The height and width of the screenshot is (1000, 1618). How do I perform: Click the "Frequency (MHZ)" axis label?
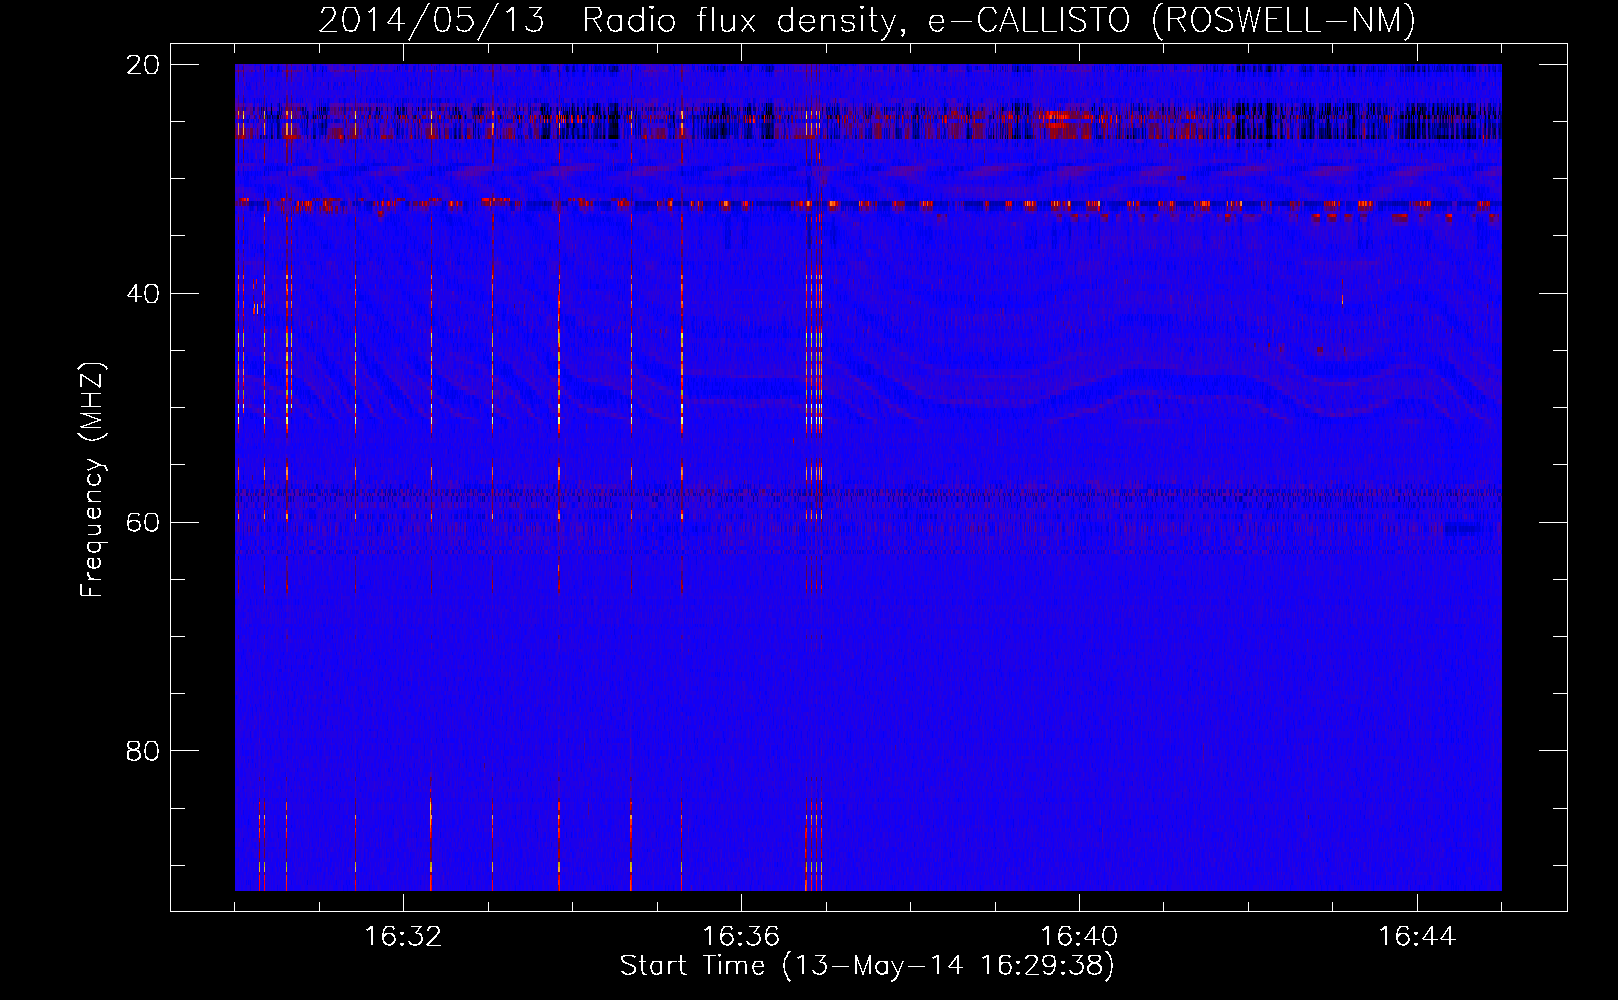(x=92, y=480)
